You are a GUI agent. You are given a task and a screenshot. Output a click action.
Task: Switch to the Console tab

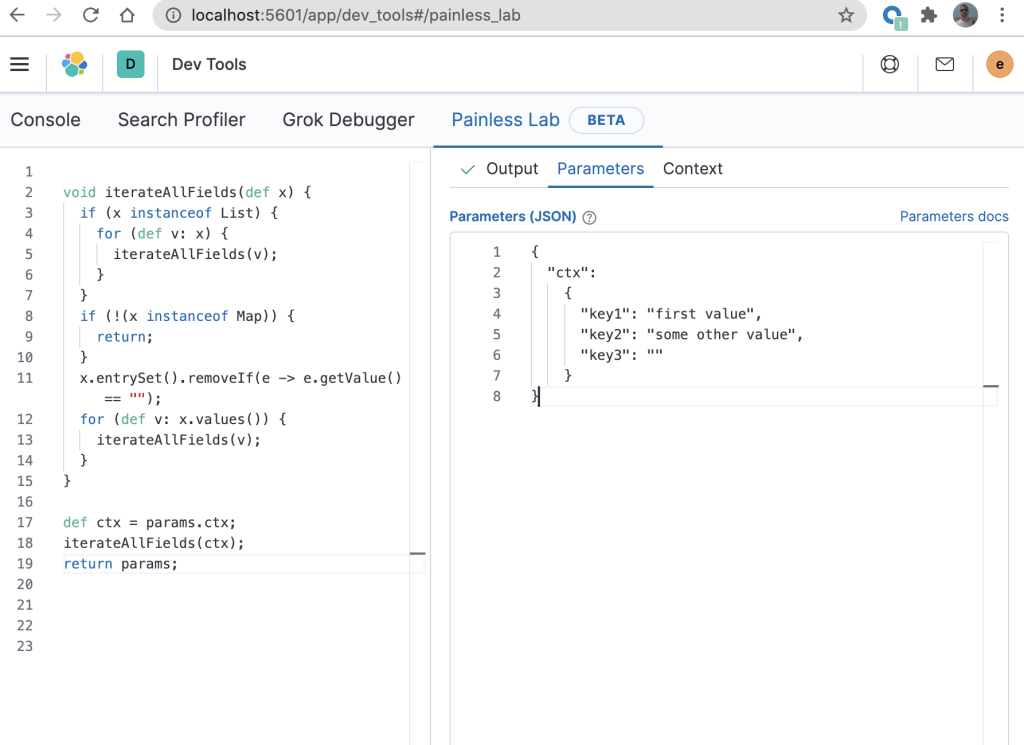coord(45,120)
